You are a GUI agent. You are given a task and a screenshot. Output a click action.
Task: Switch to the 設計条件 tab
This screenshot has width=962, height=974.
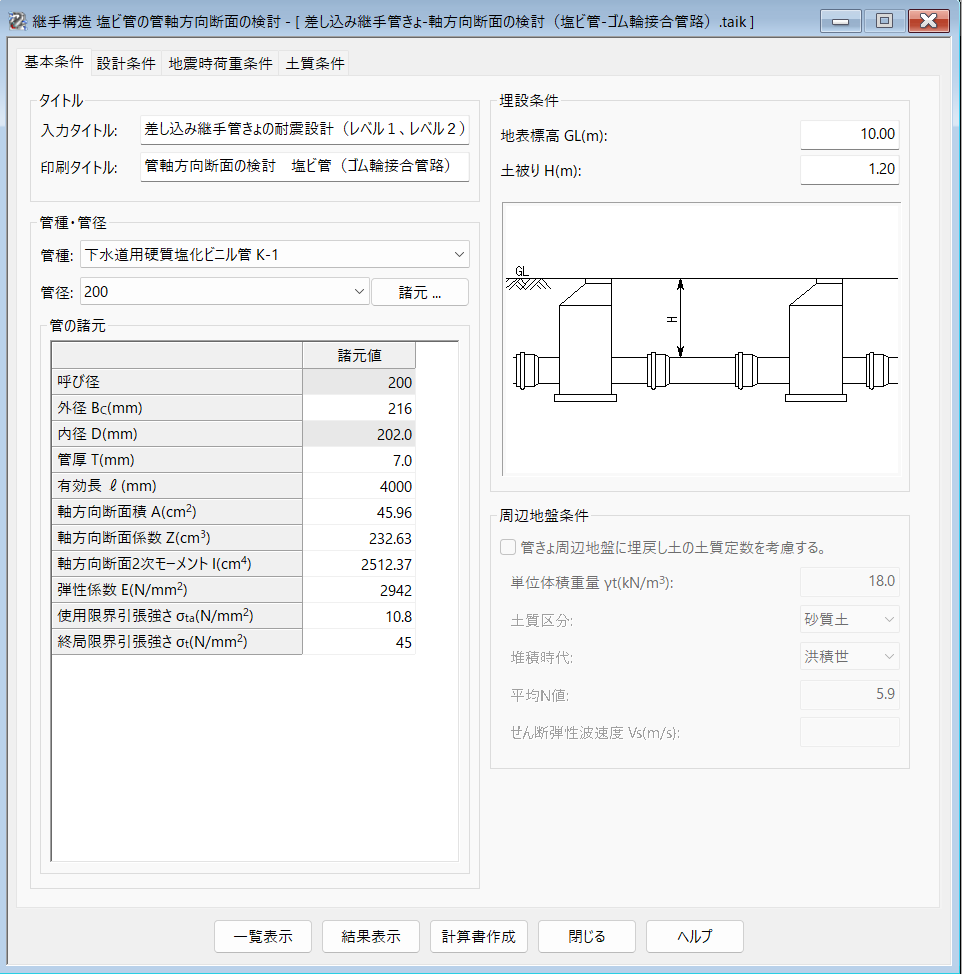126,63
